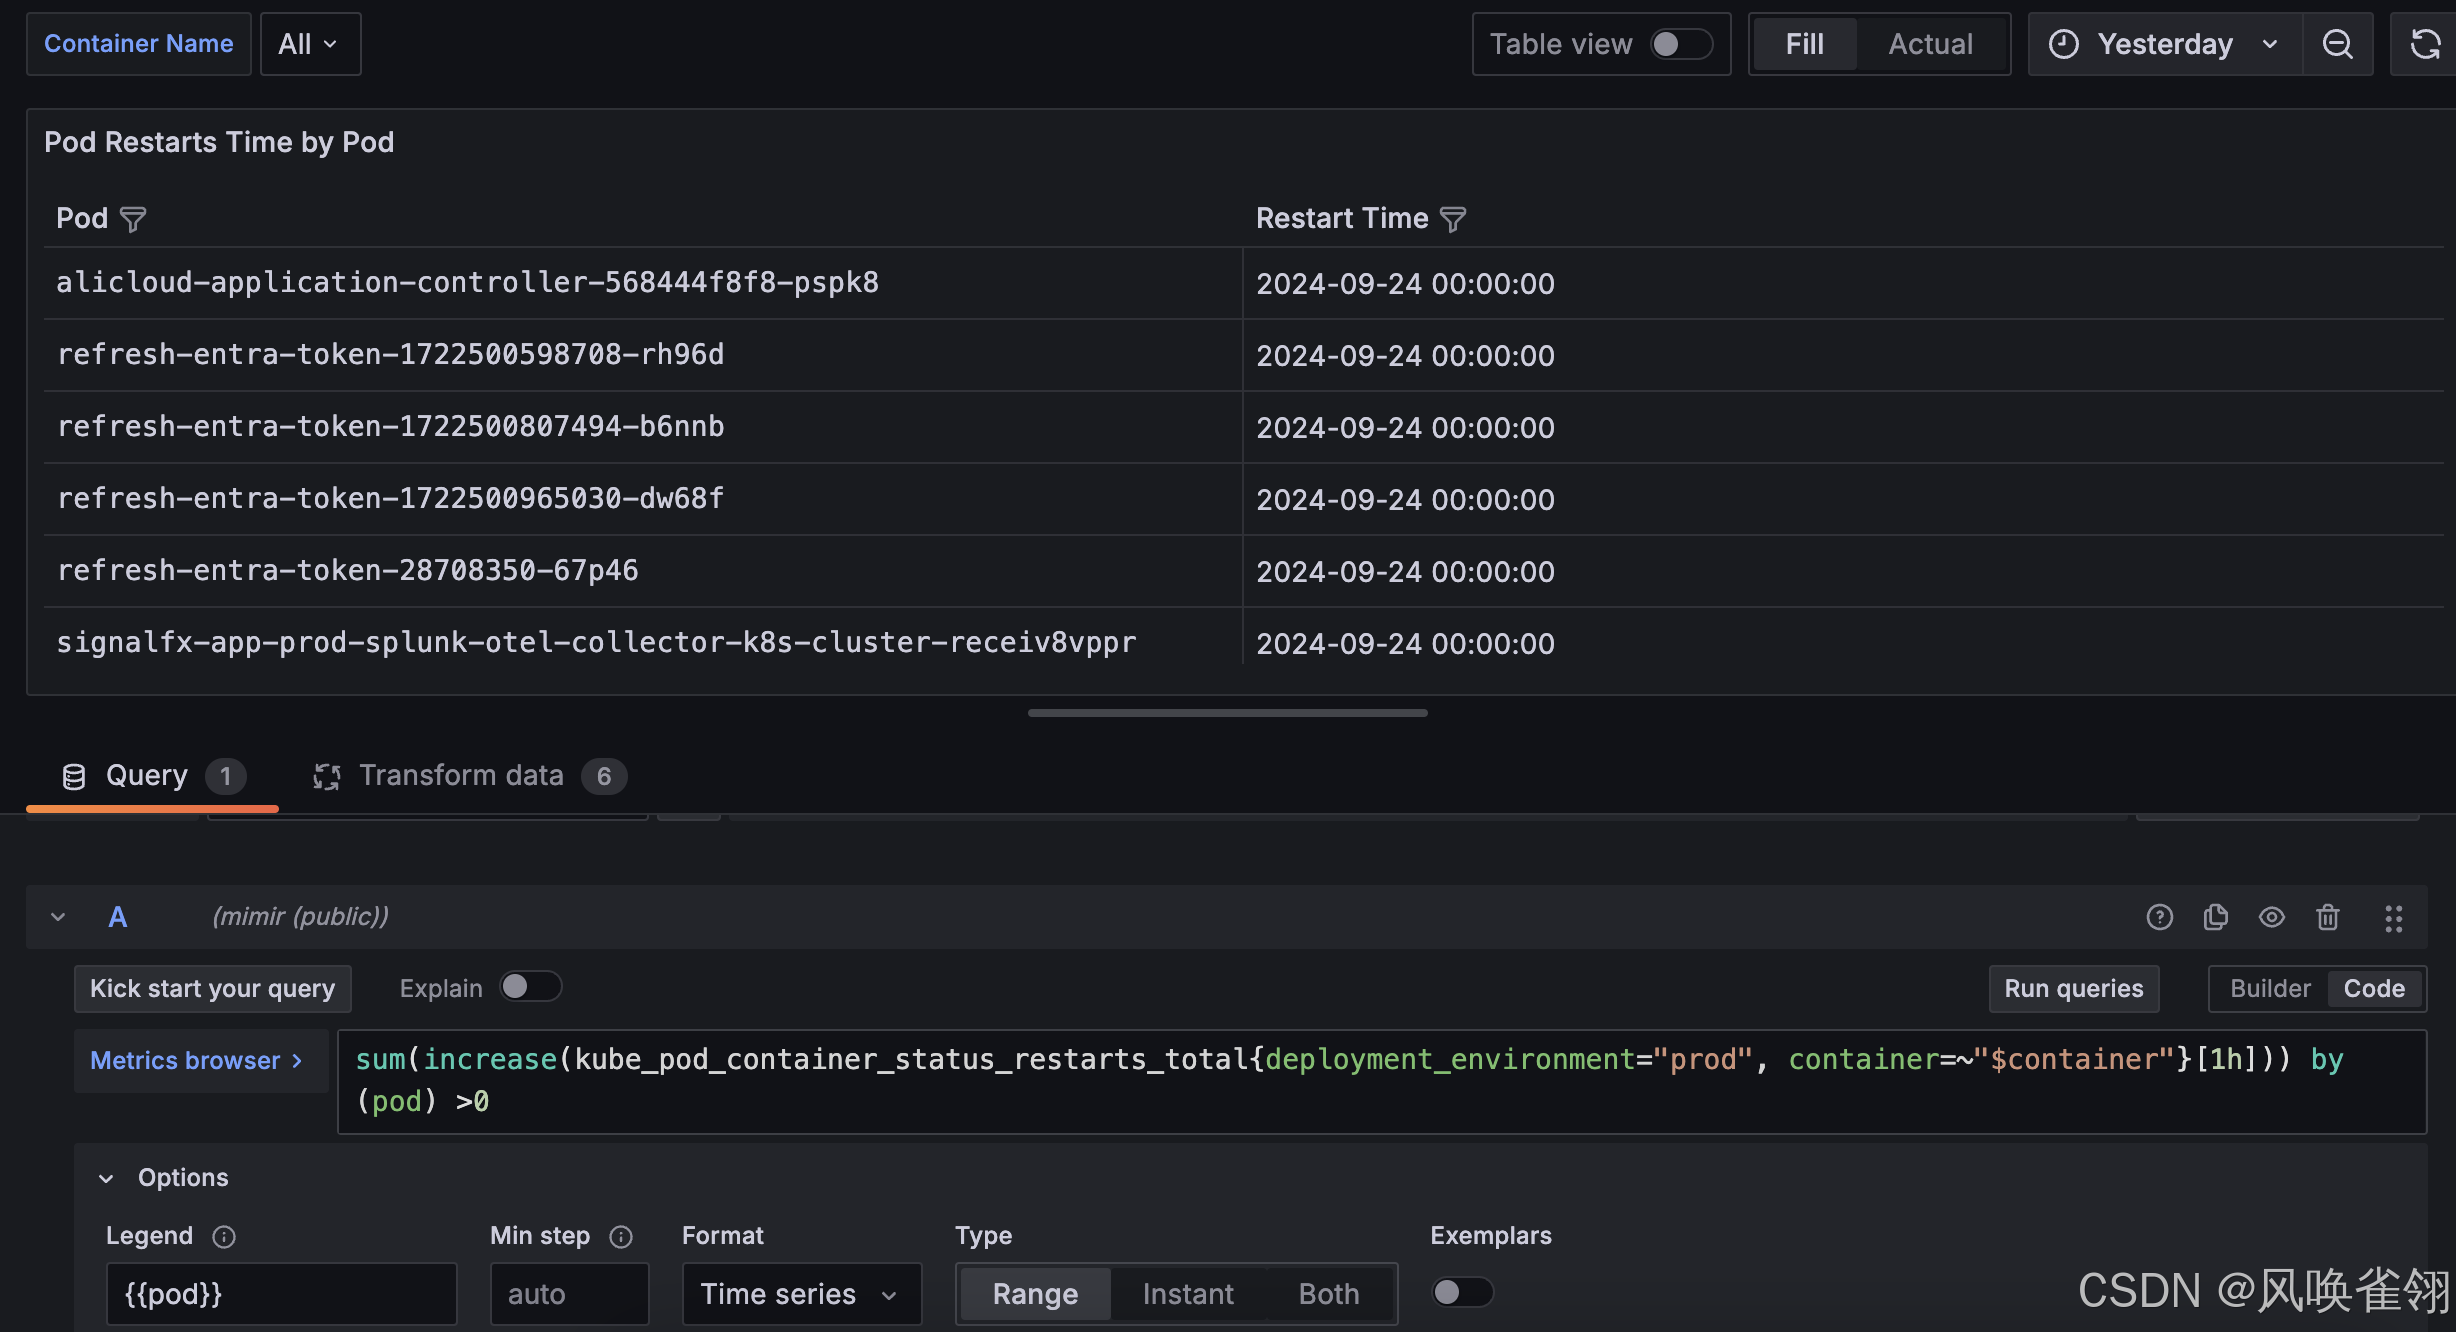Click into the Min step field
Viewport: 2456px width, 1332px height.
coord(568,1294)
